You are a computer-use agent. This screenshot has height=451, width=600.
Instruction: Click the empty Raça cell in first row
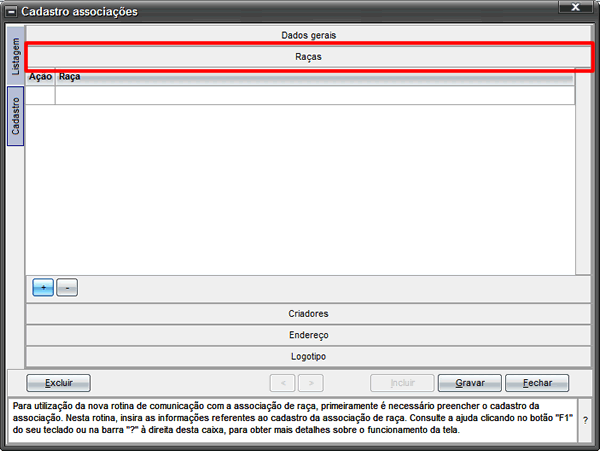coord(315,95)
